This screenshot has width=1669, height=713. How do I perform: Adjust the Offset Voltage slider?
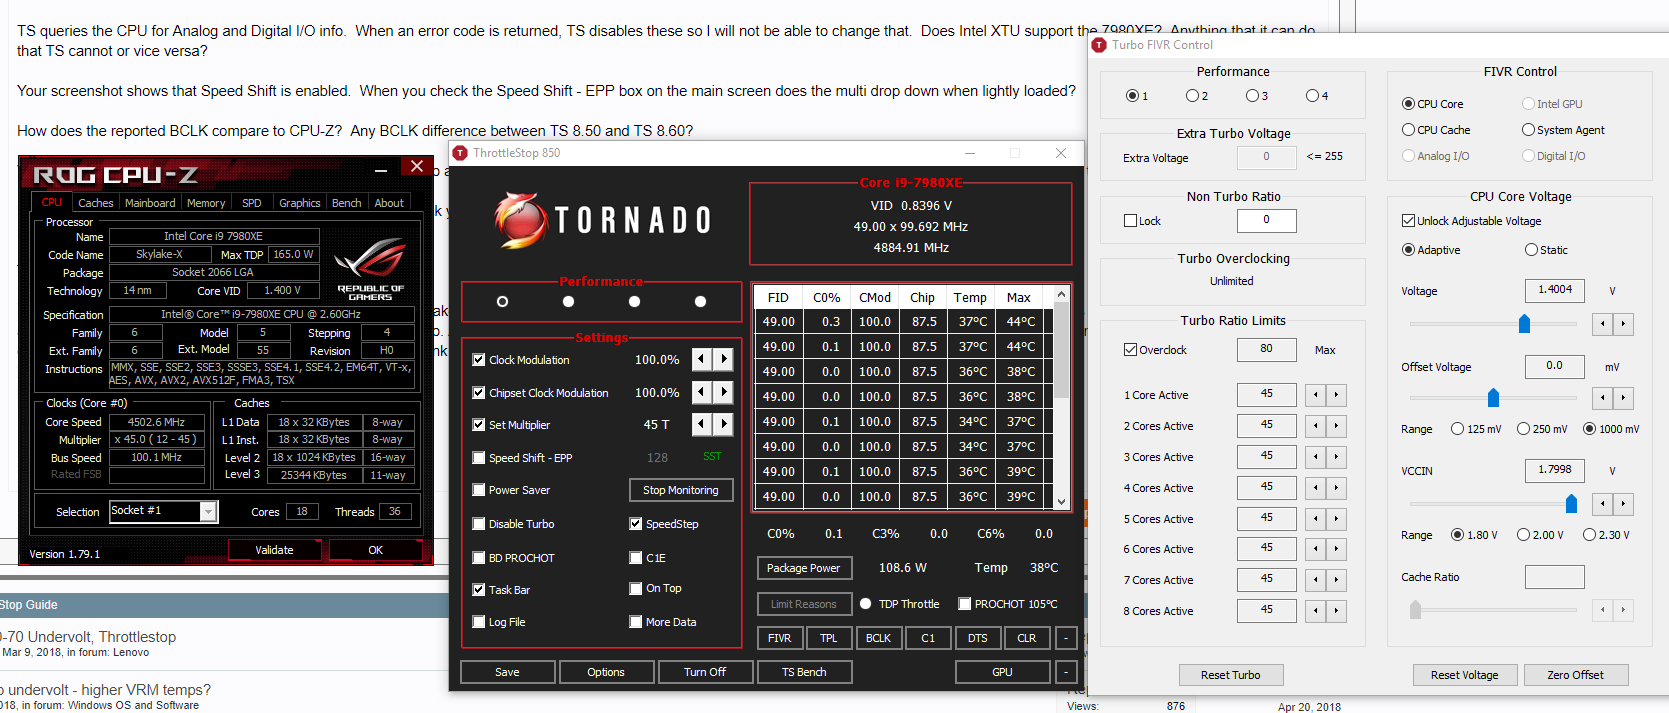(x=1493, y=398)
